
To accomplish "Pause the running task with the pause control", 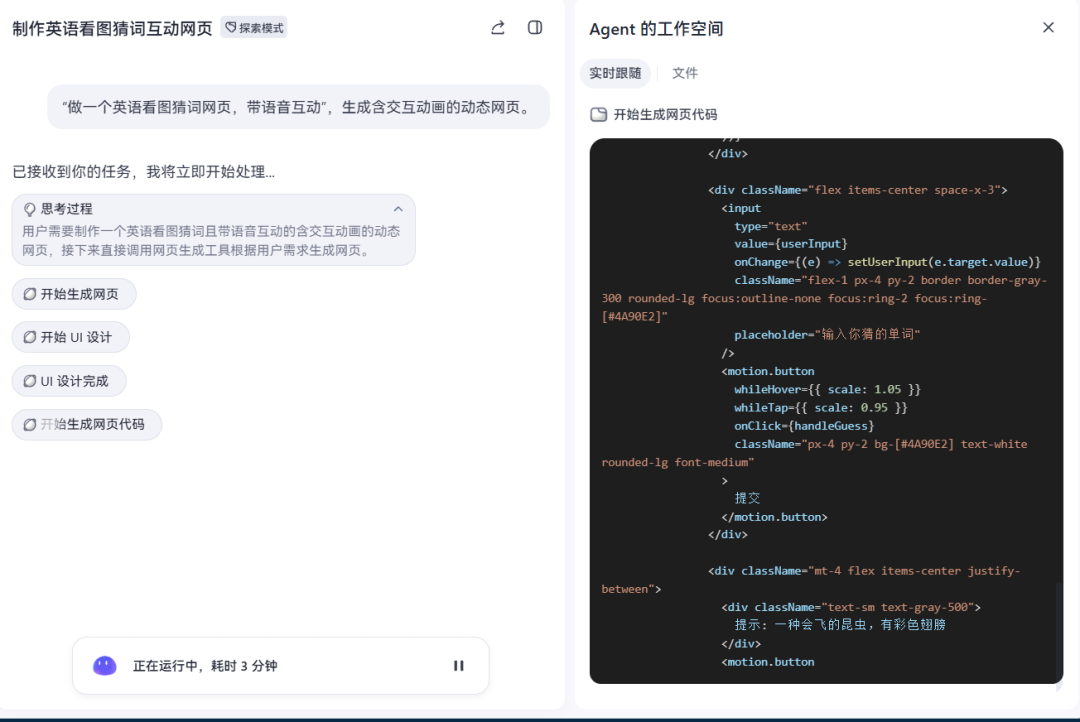I will click(458, 665).
